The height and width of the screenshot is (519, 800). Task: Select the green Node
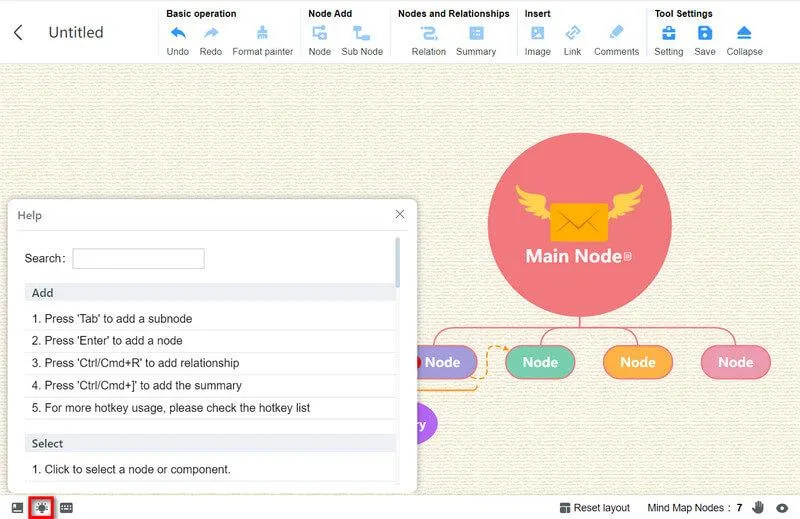coord(540,362)
